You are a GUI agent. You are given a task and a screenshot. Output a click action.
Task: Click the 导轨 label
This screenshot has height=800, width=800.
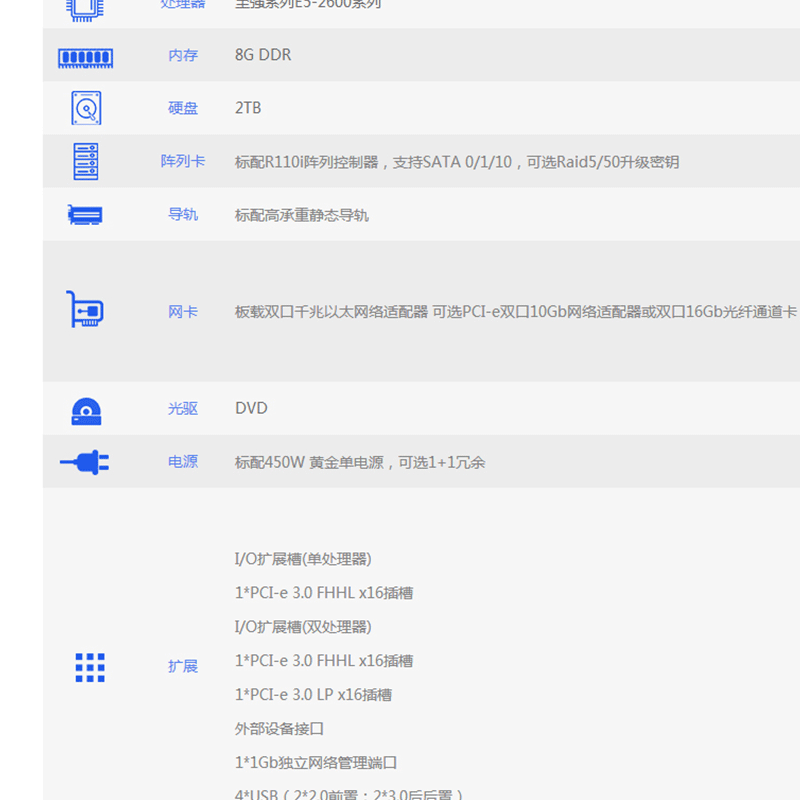pyautogui.click(x=183, y=215)
